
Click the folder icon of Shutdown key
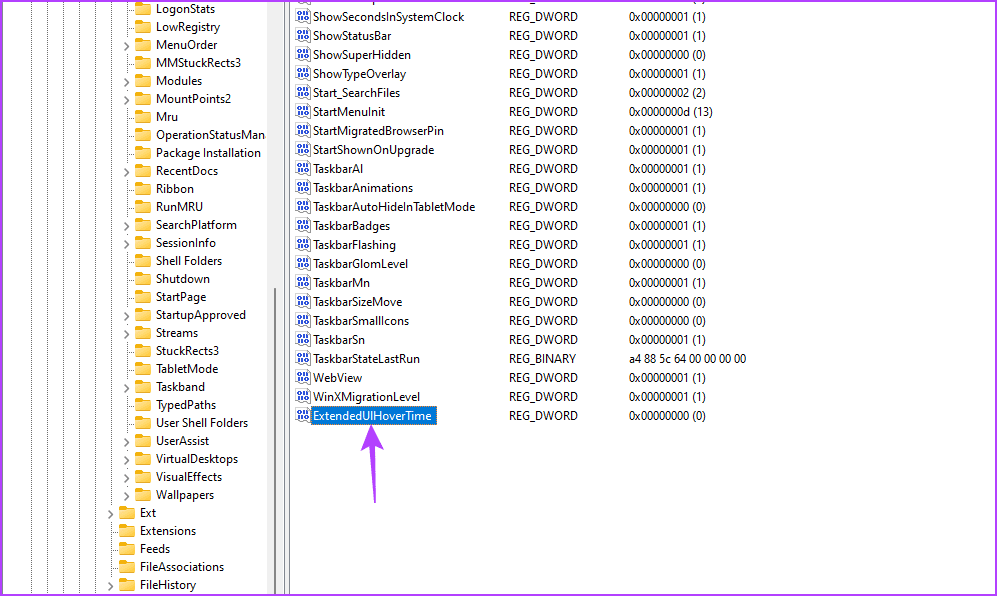(143, 279)
